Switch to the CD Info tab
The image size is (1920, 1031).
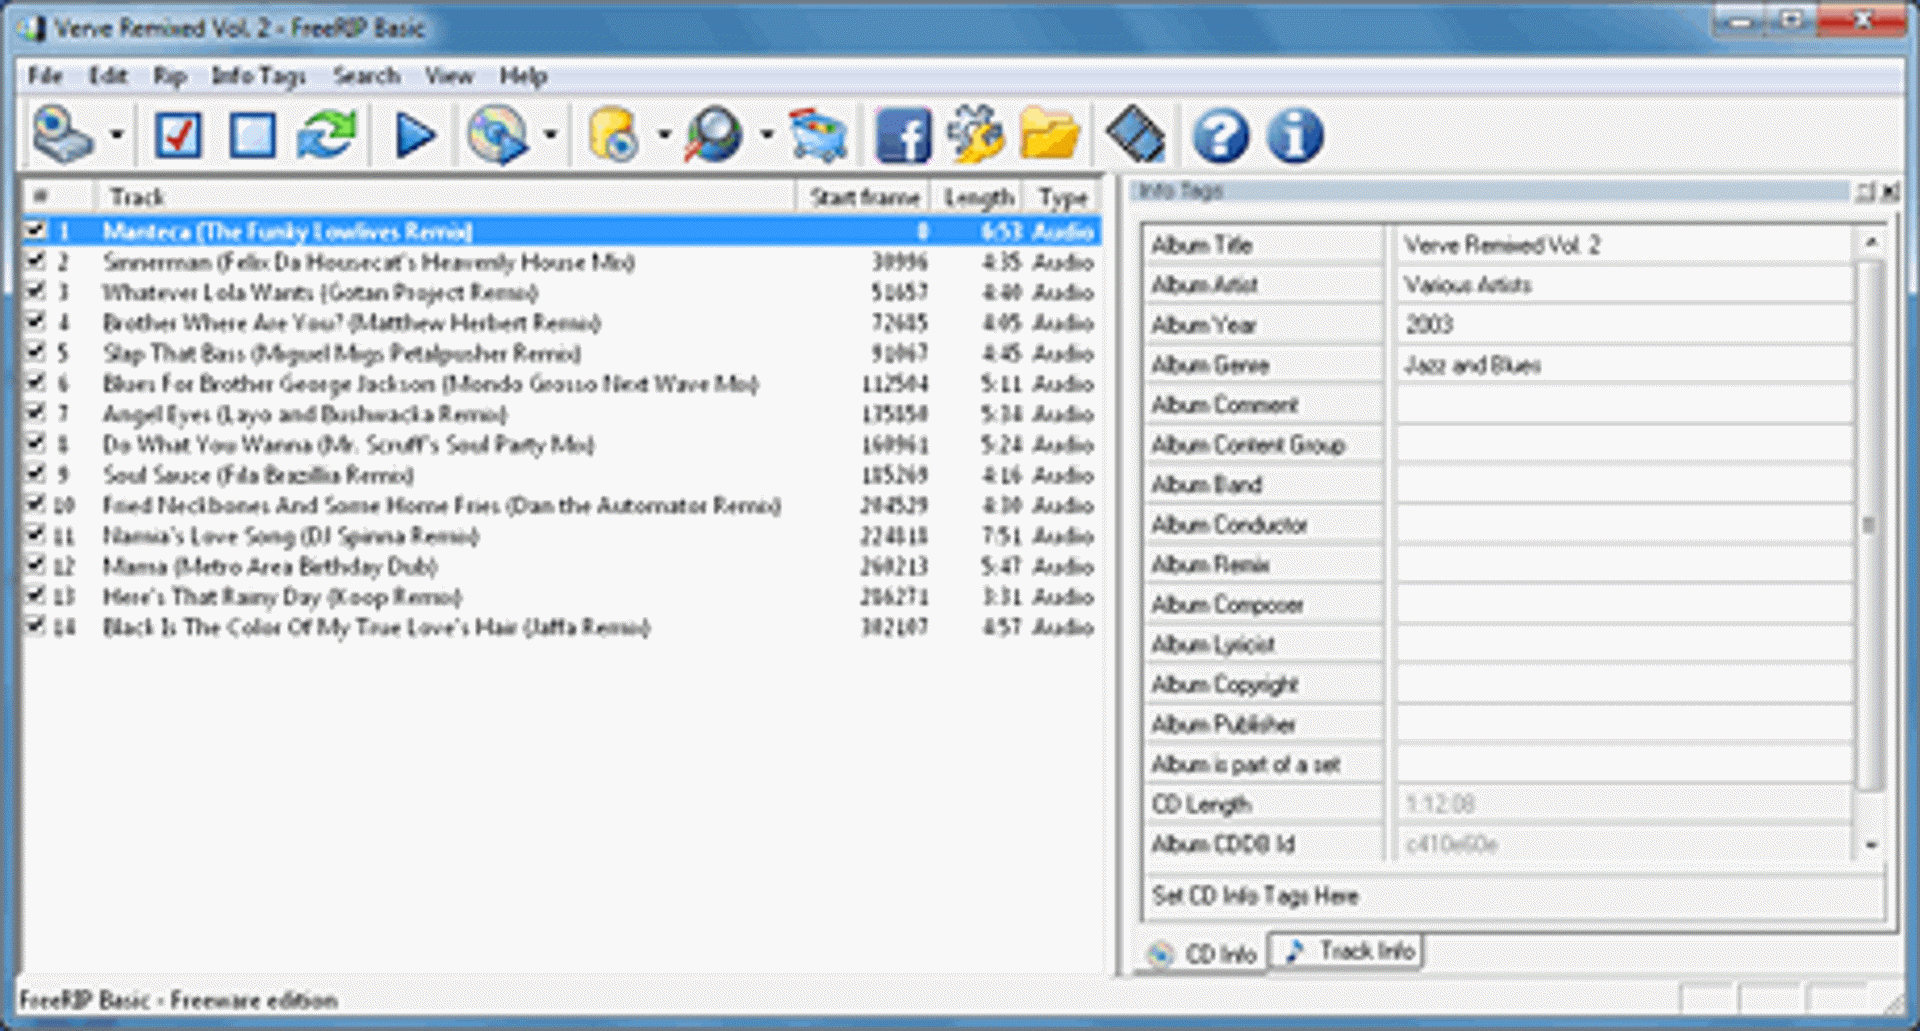click(x=1202, y=953)
